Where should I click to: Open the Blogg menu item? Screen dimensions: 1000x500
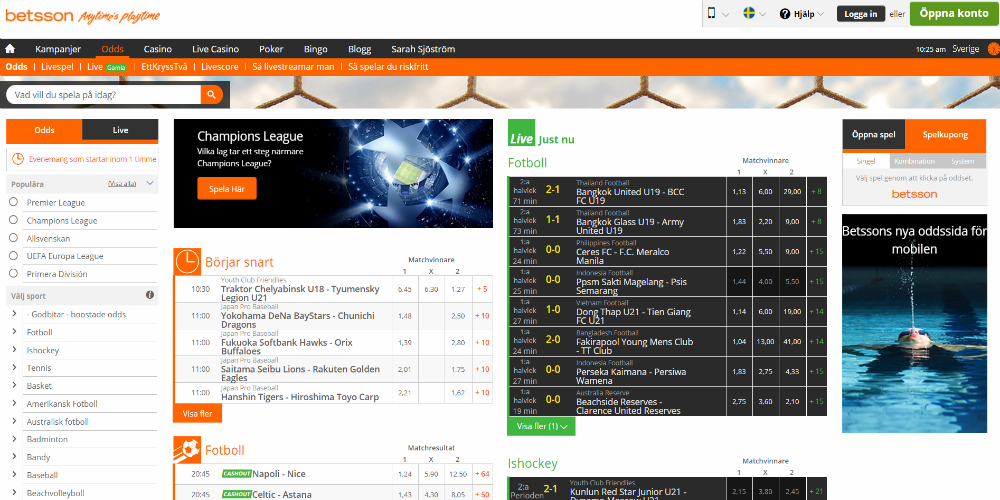[360, 49]
